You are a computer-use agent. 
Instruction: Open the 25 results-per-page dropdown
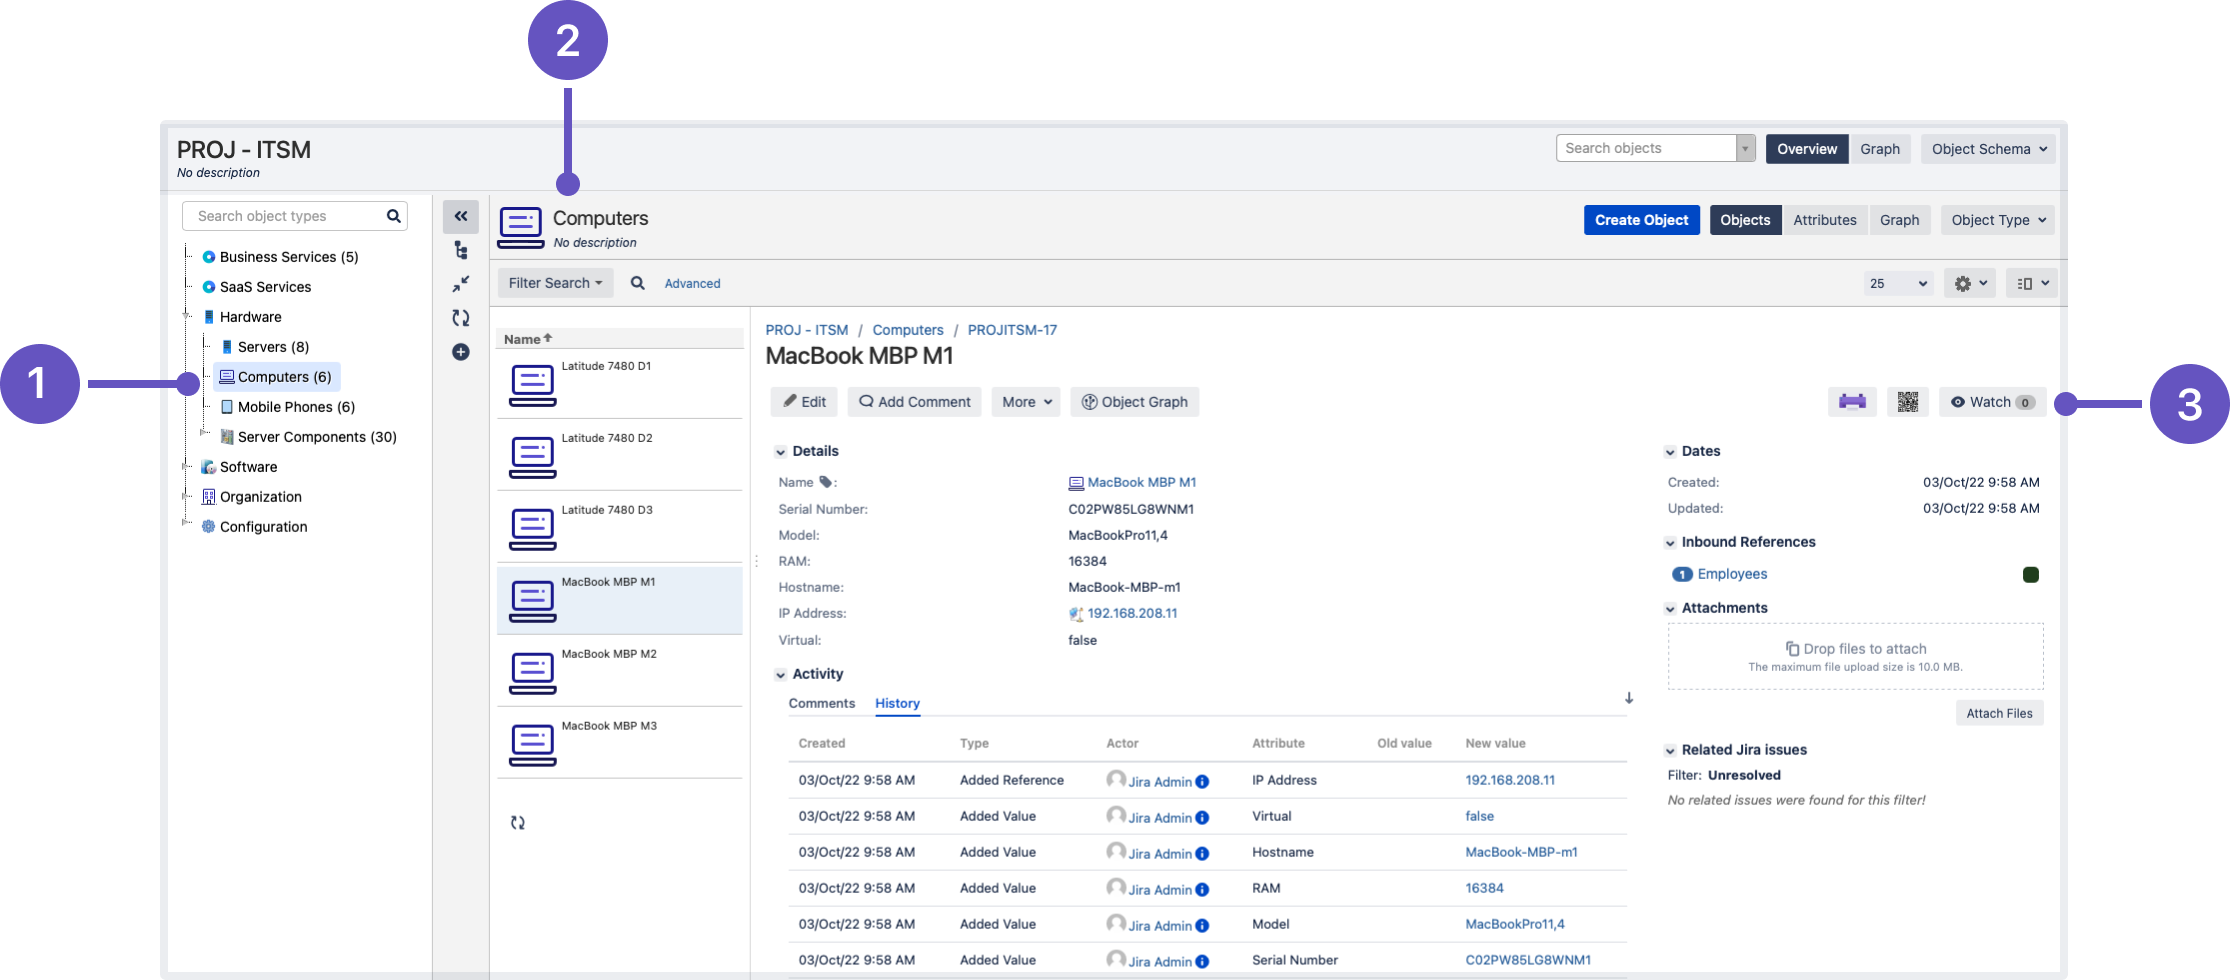(1898, 283)
